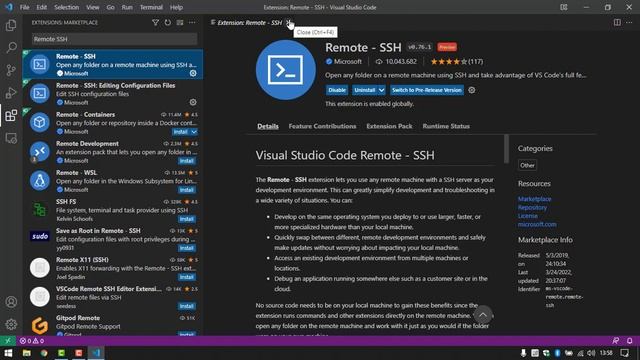
Task: Click the Remote - SSH large extension logo
Action: click(286, 70)
